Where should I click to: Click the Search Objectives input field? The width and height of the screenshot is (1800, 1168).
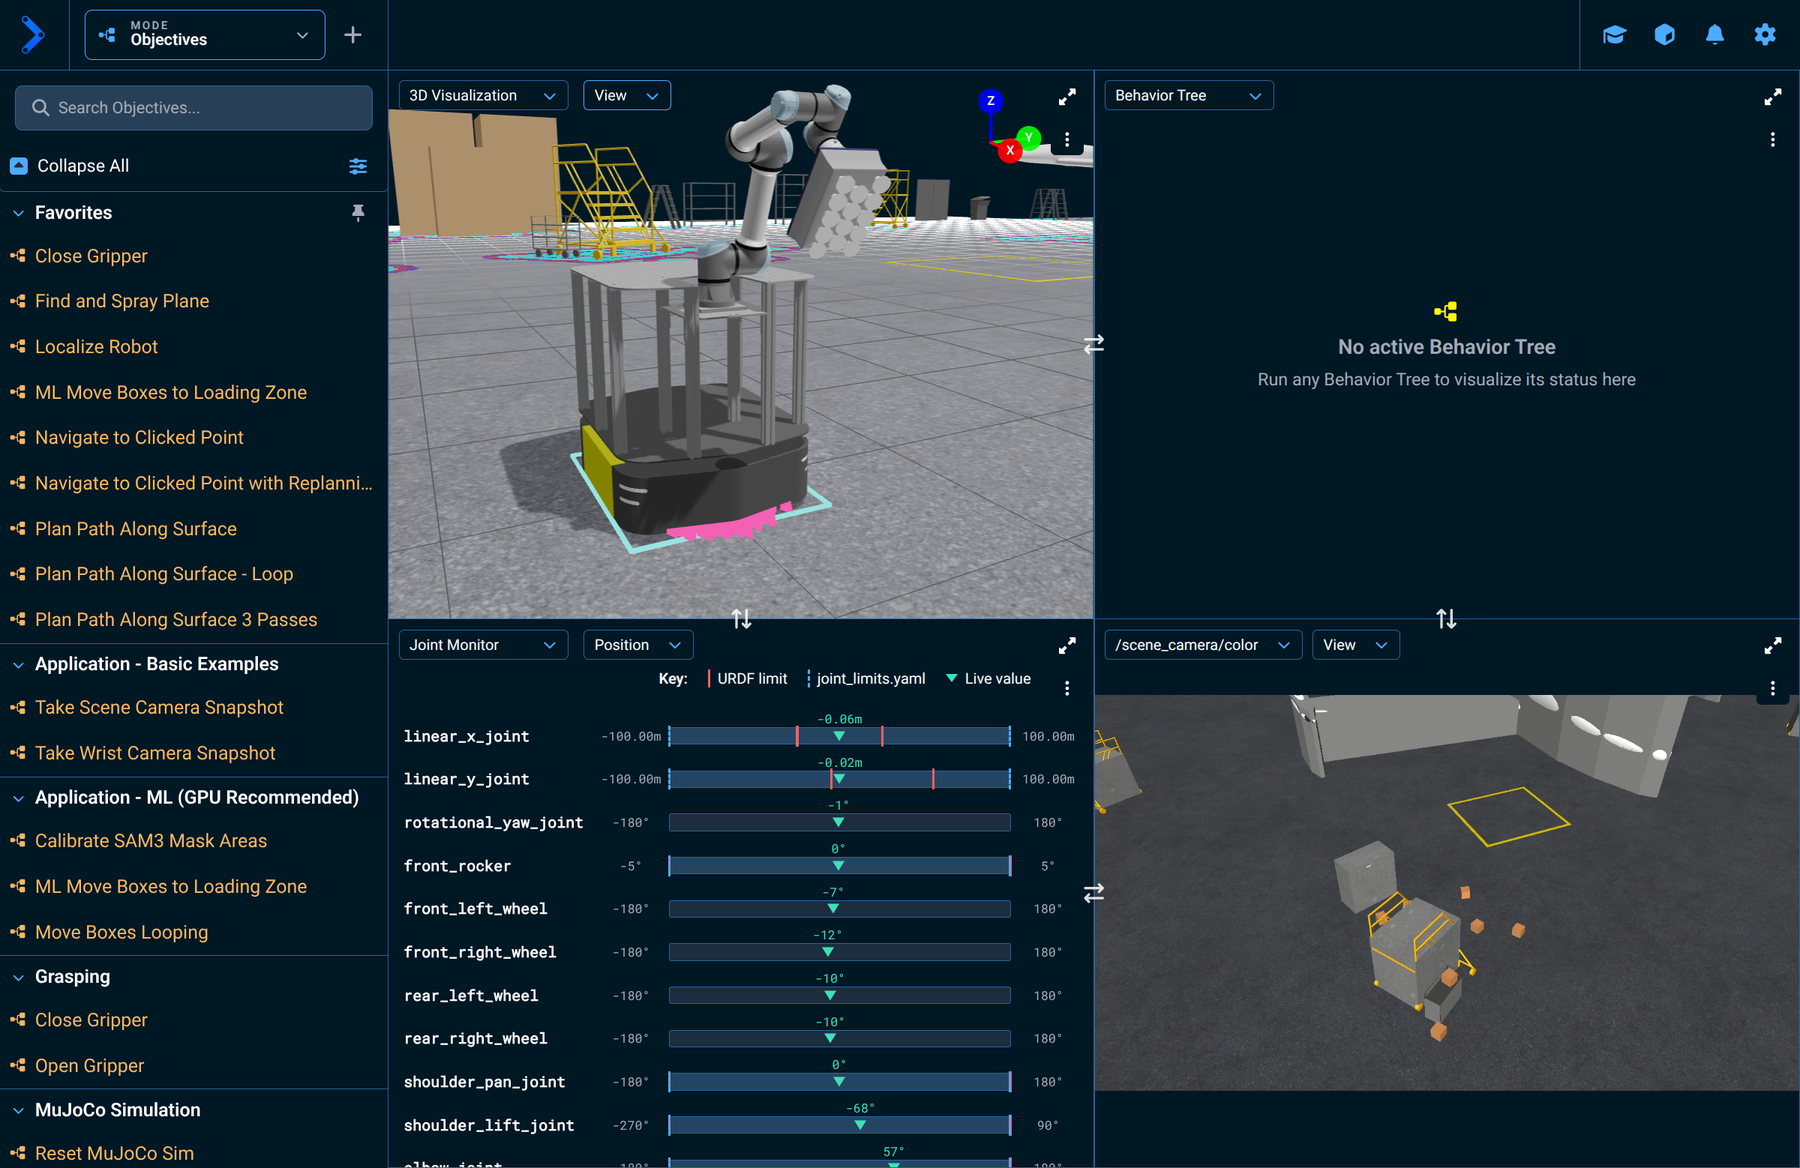coord(194,108)
